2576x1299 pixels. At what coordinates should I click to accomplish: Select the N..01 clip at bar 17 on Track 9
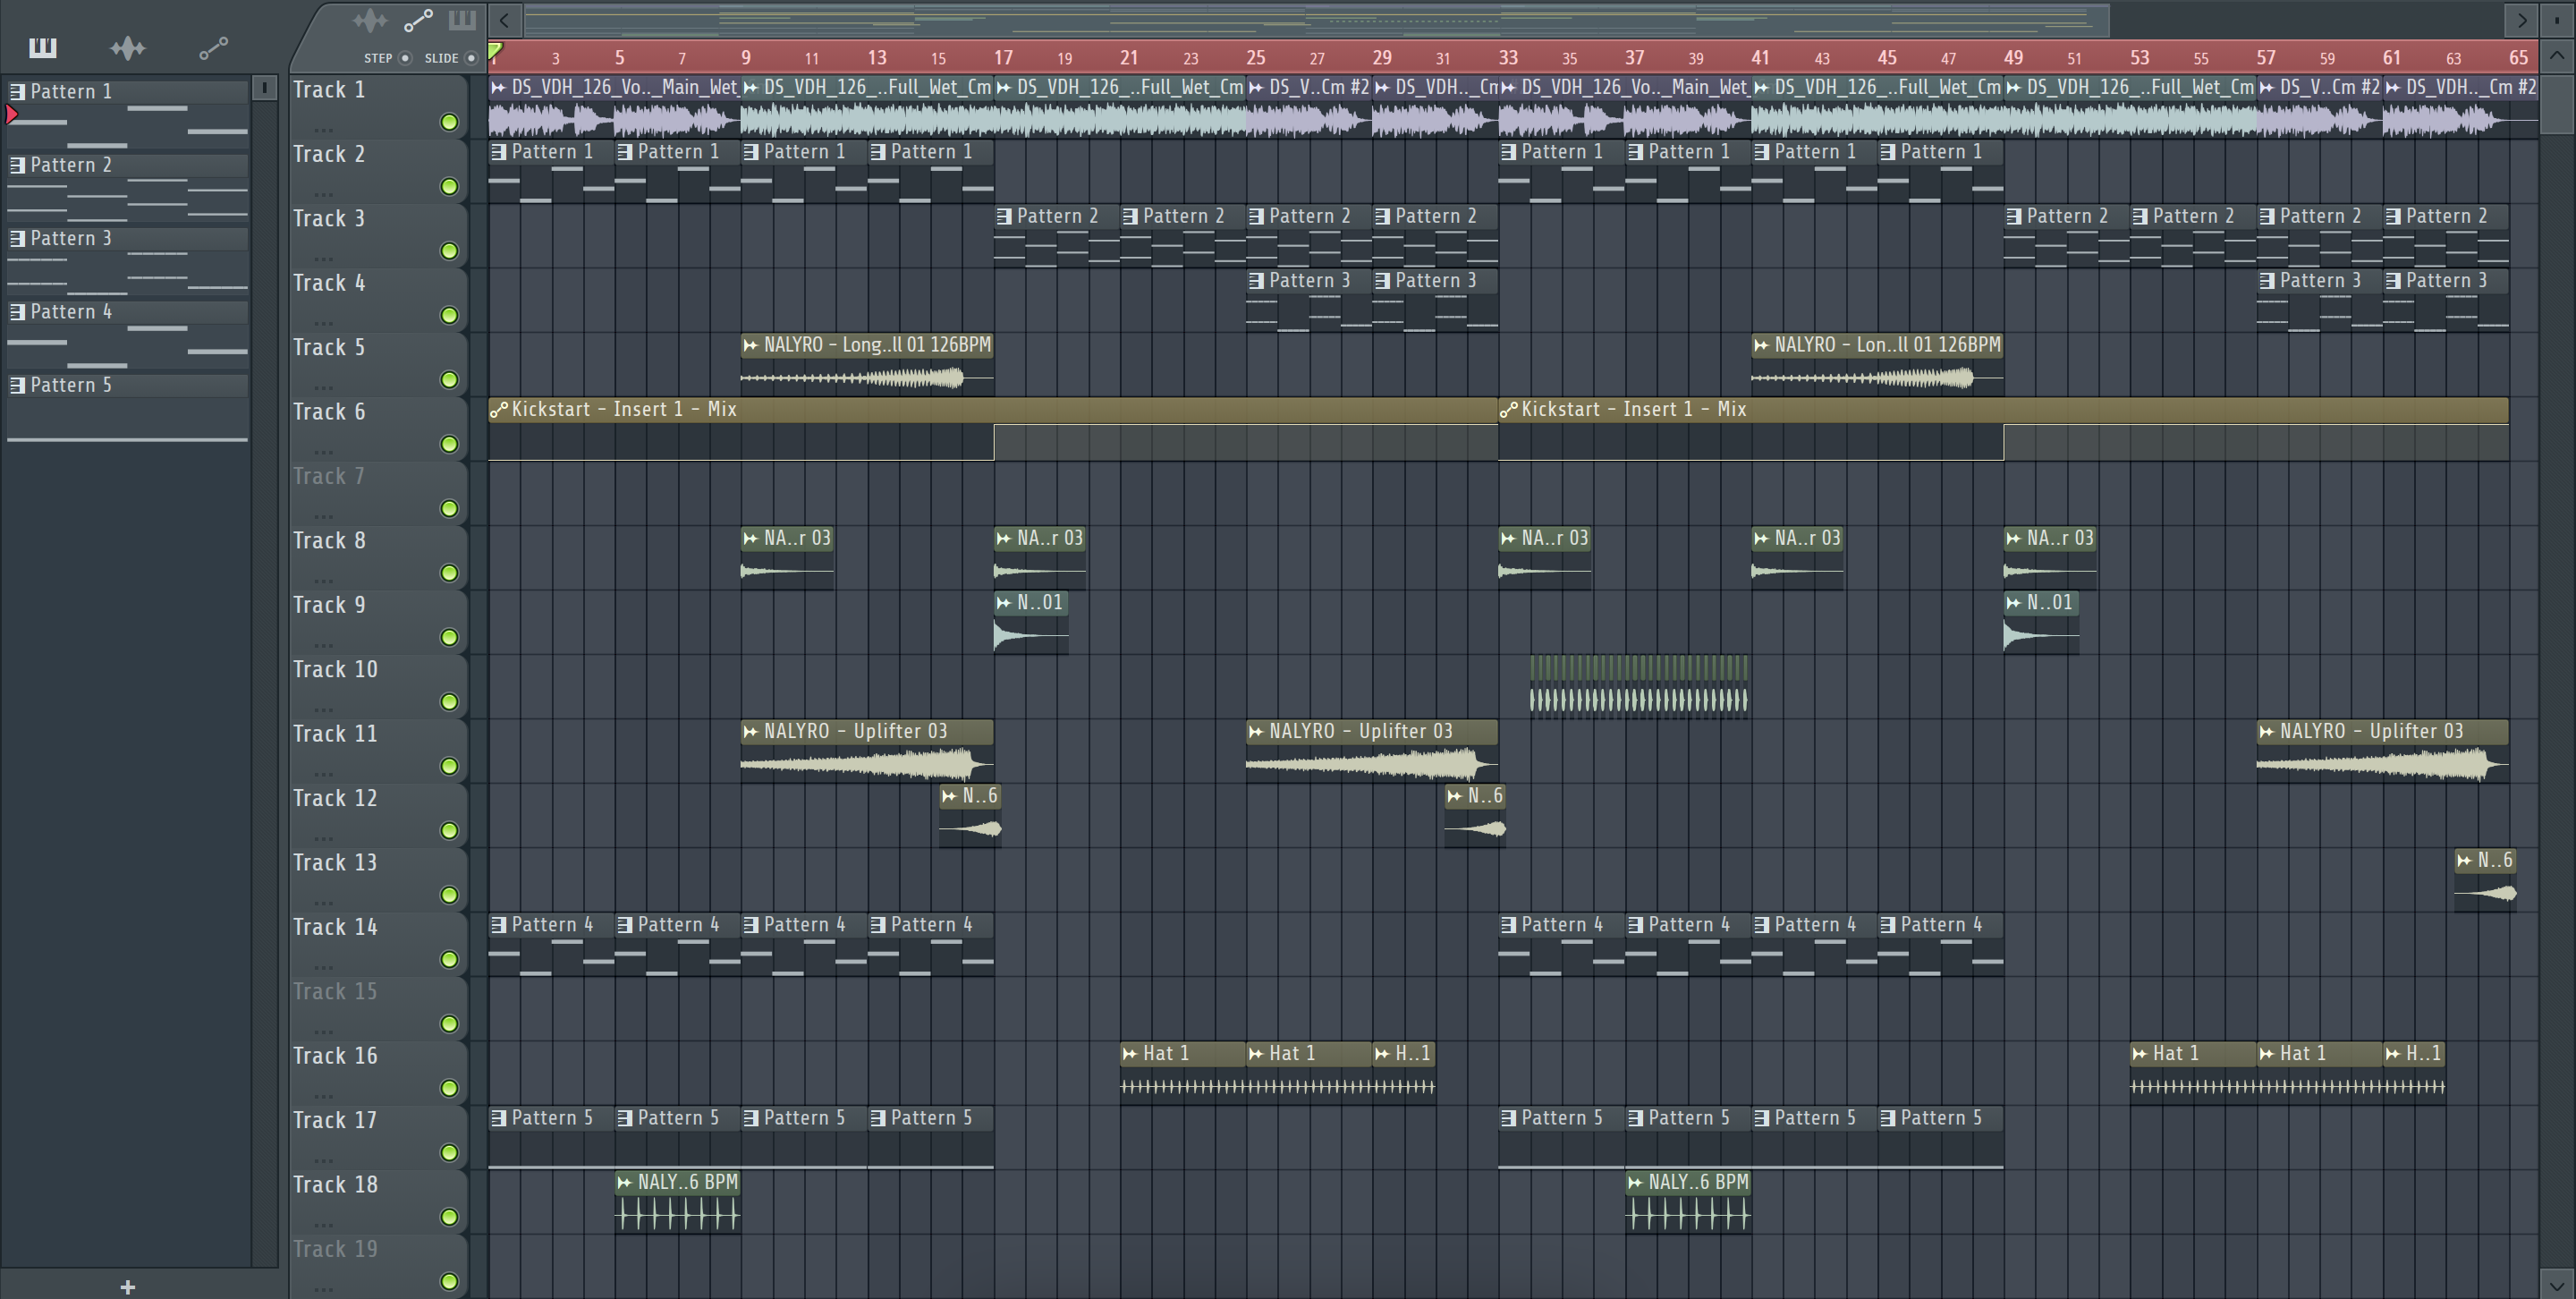pos(1031,623)
